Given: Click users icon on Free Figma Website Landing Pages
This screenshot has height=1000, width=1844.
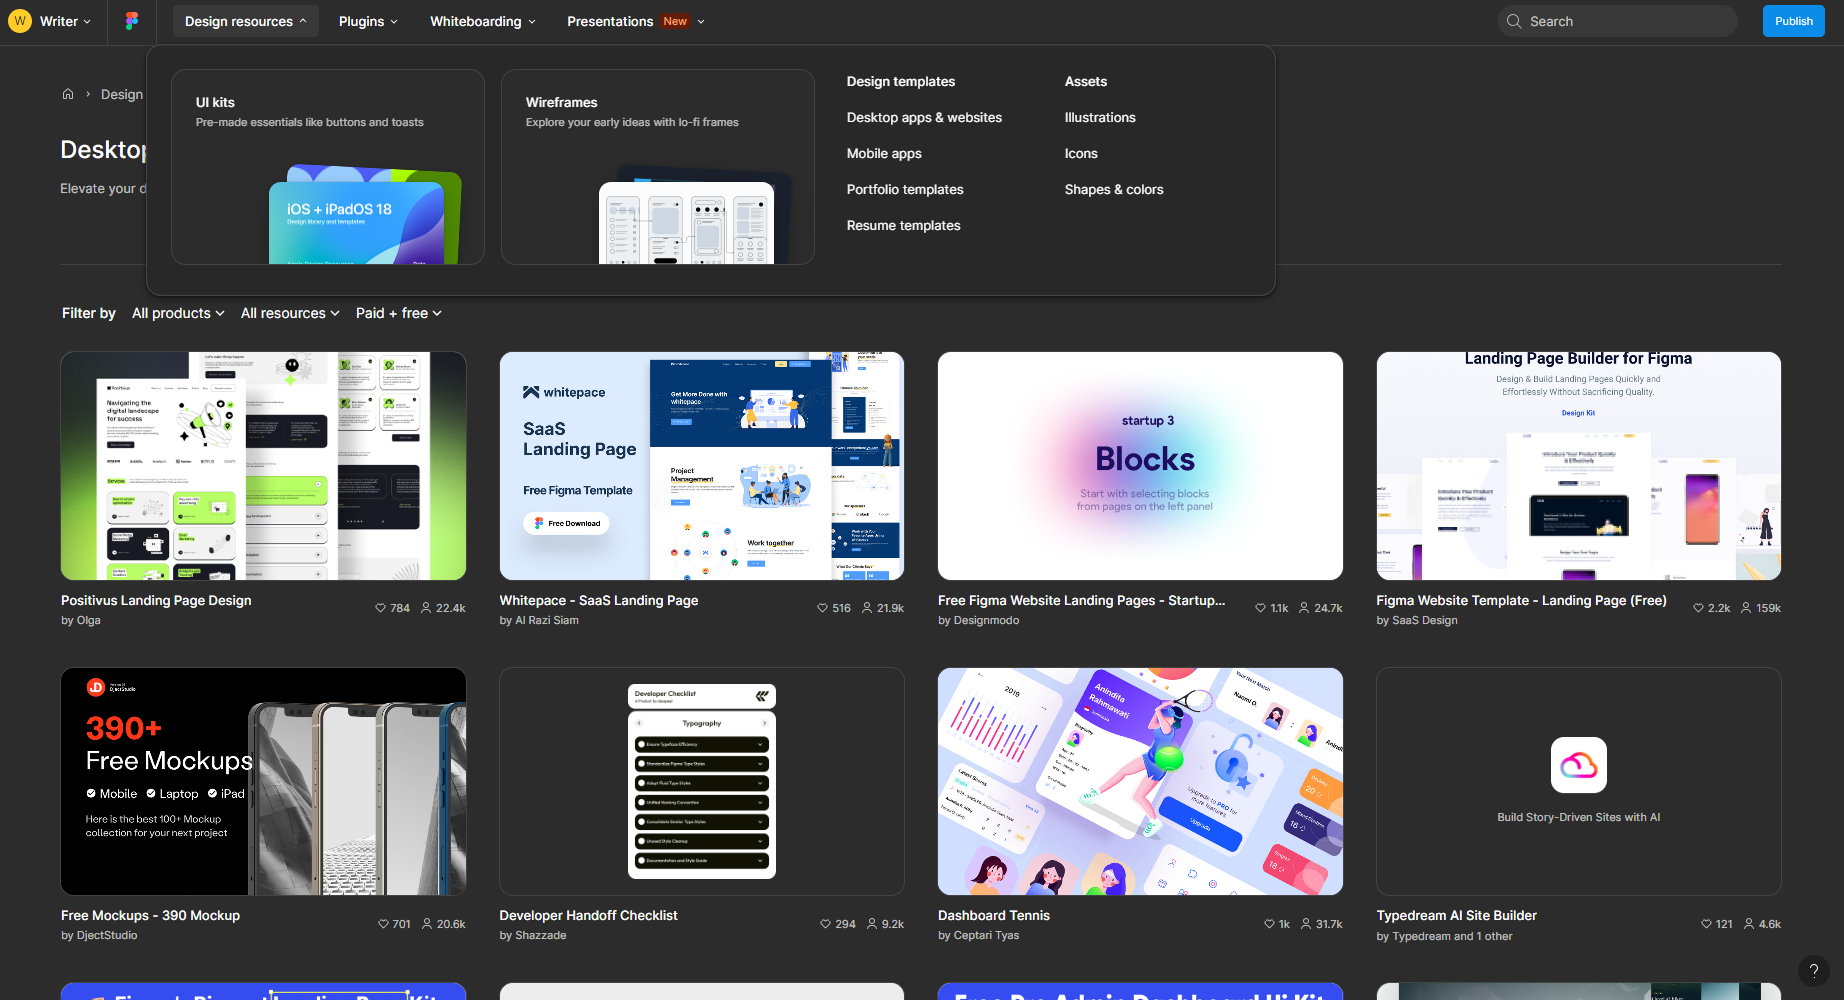Looking at the screenshot, I should point(1304,608).
